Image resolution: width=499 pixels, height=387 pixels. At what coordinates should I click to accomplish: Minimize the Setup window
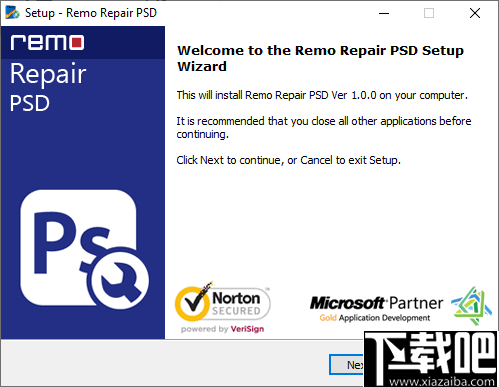pos(384,13)
